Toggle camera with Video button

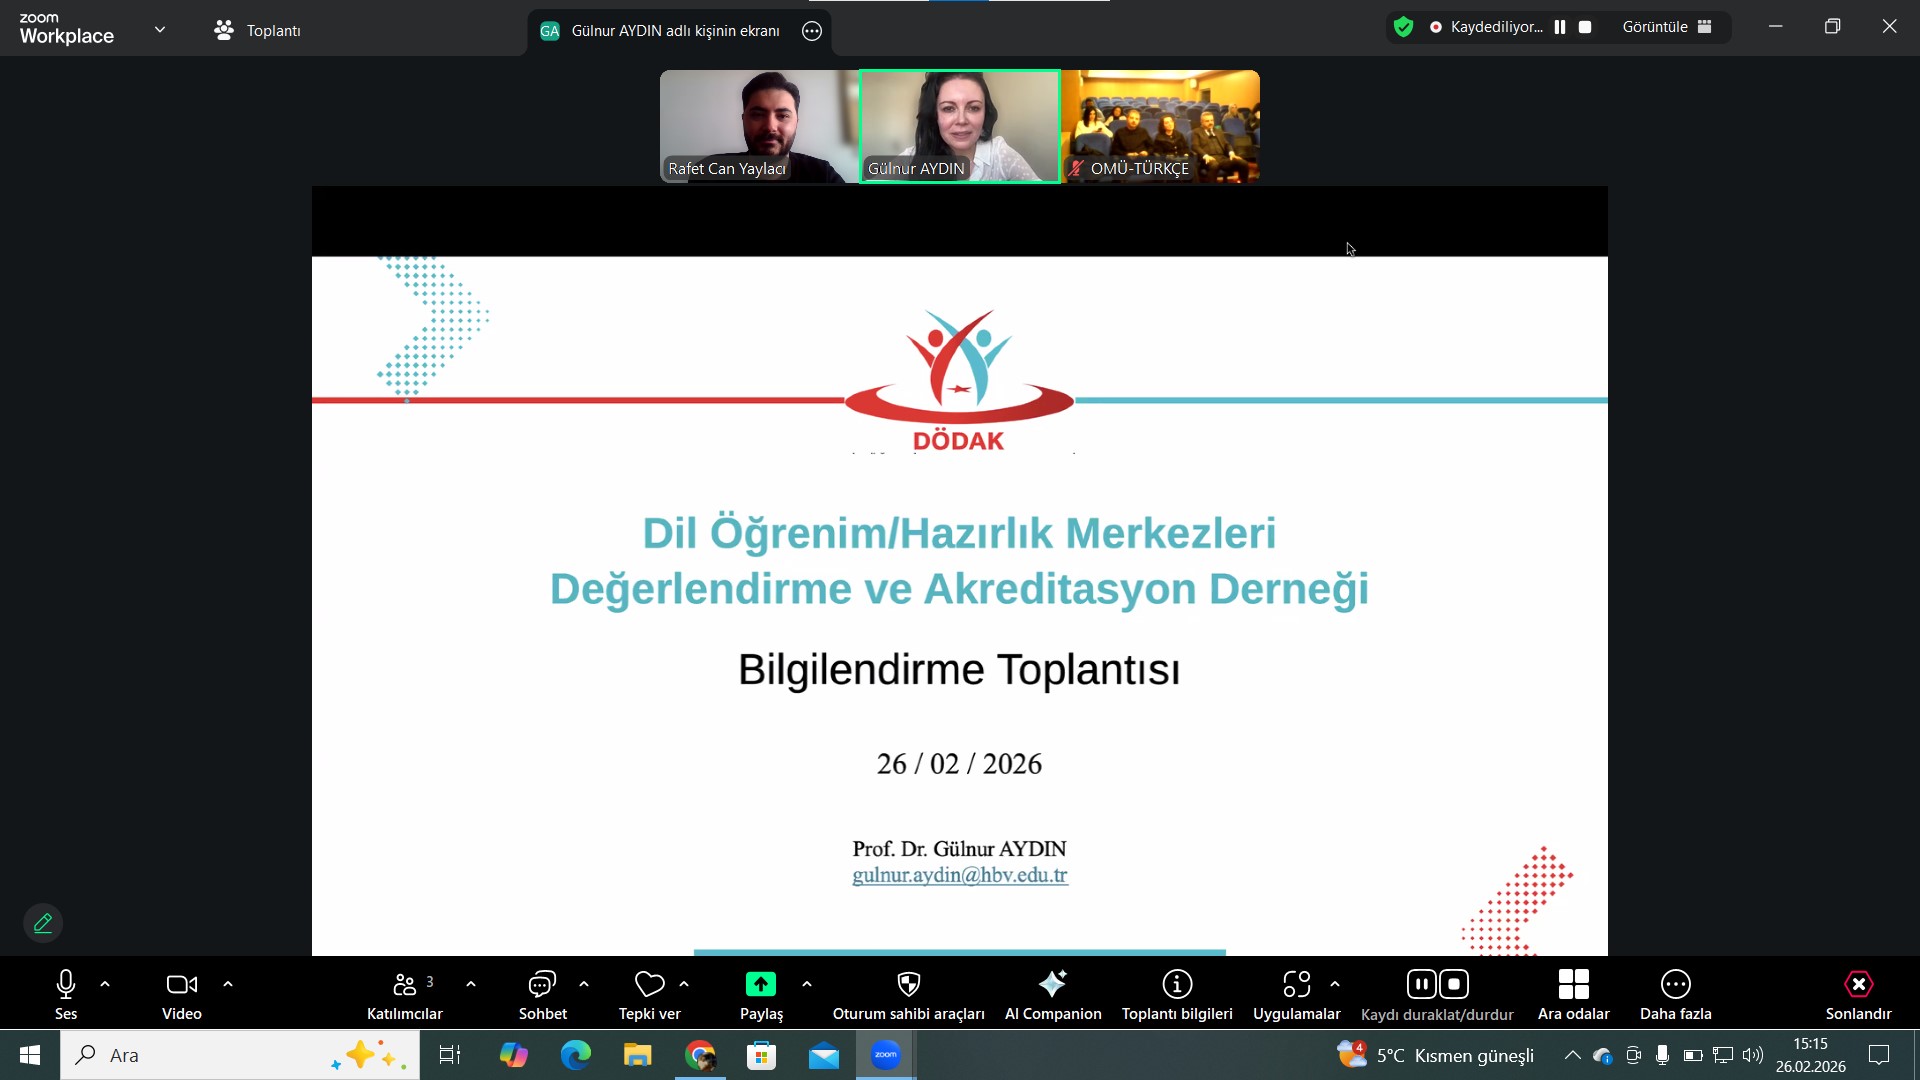point(181,986)
